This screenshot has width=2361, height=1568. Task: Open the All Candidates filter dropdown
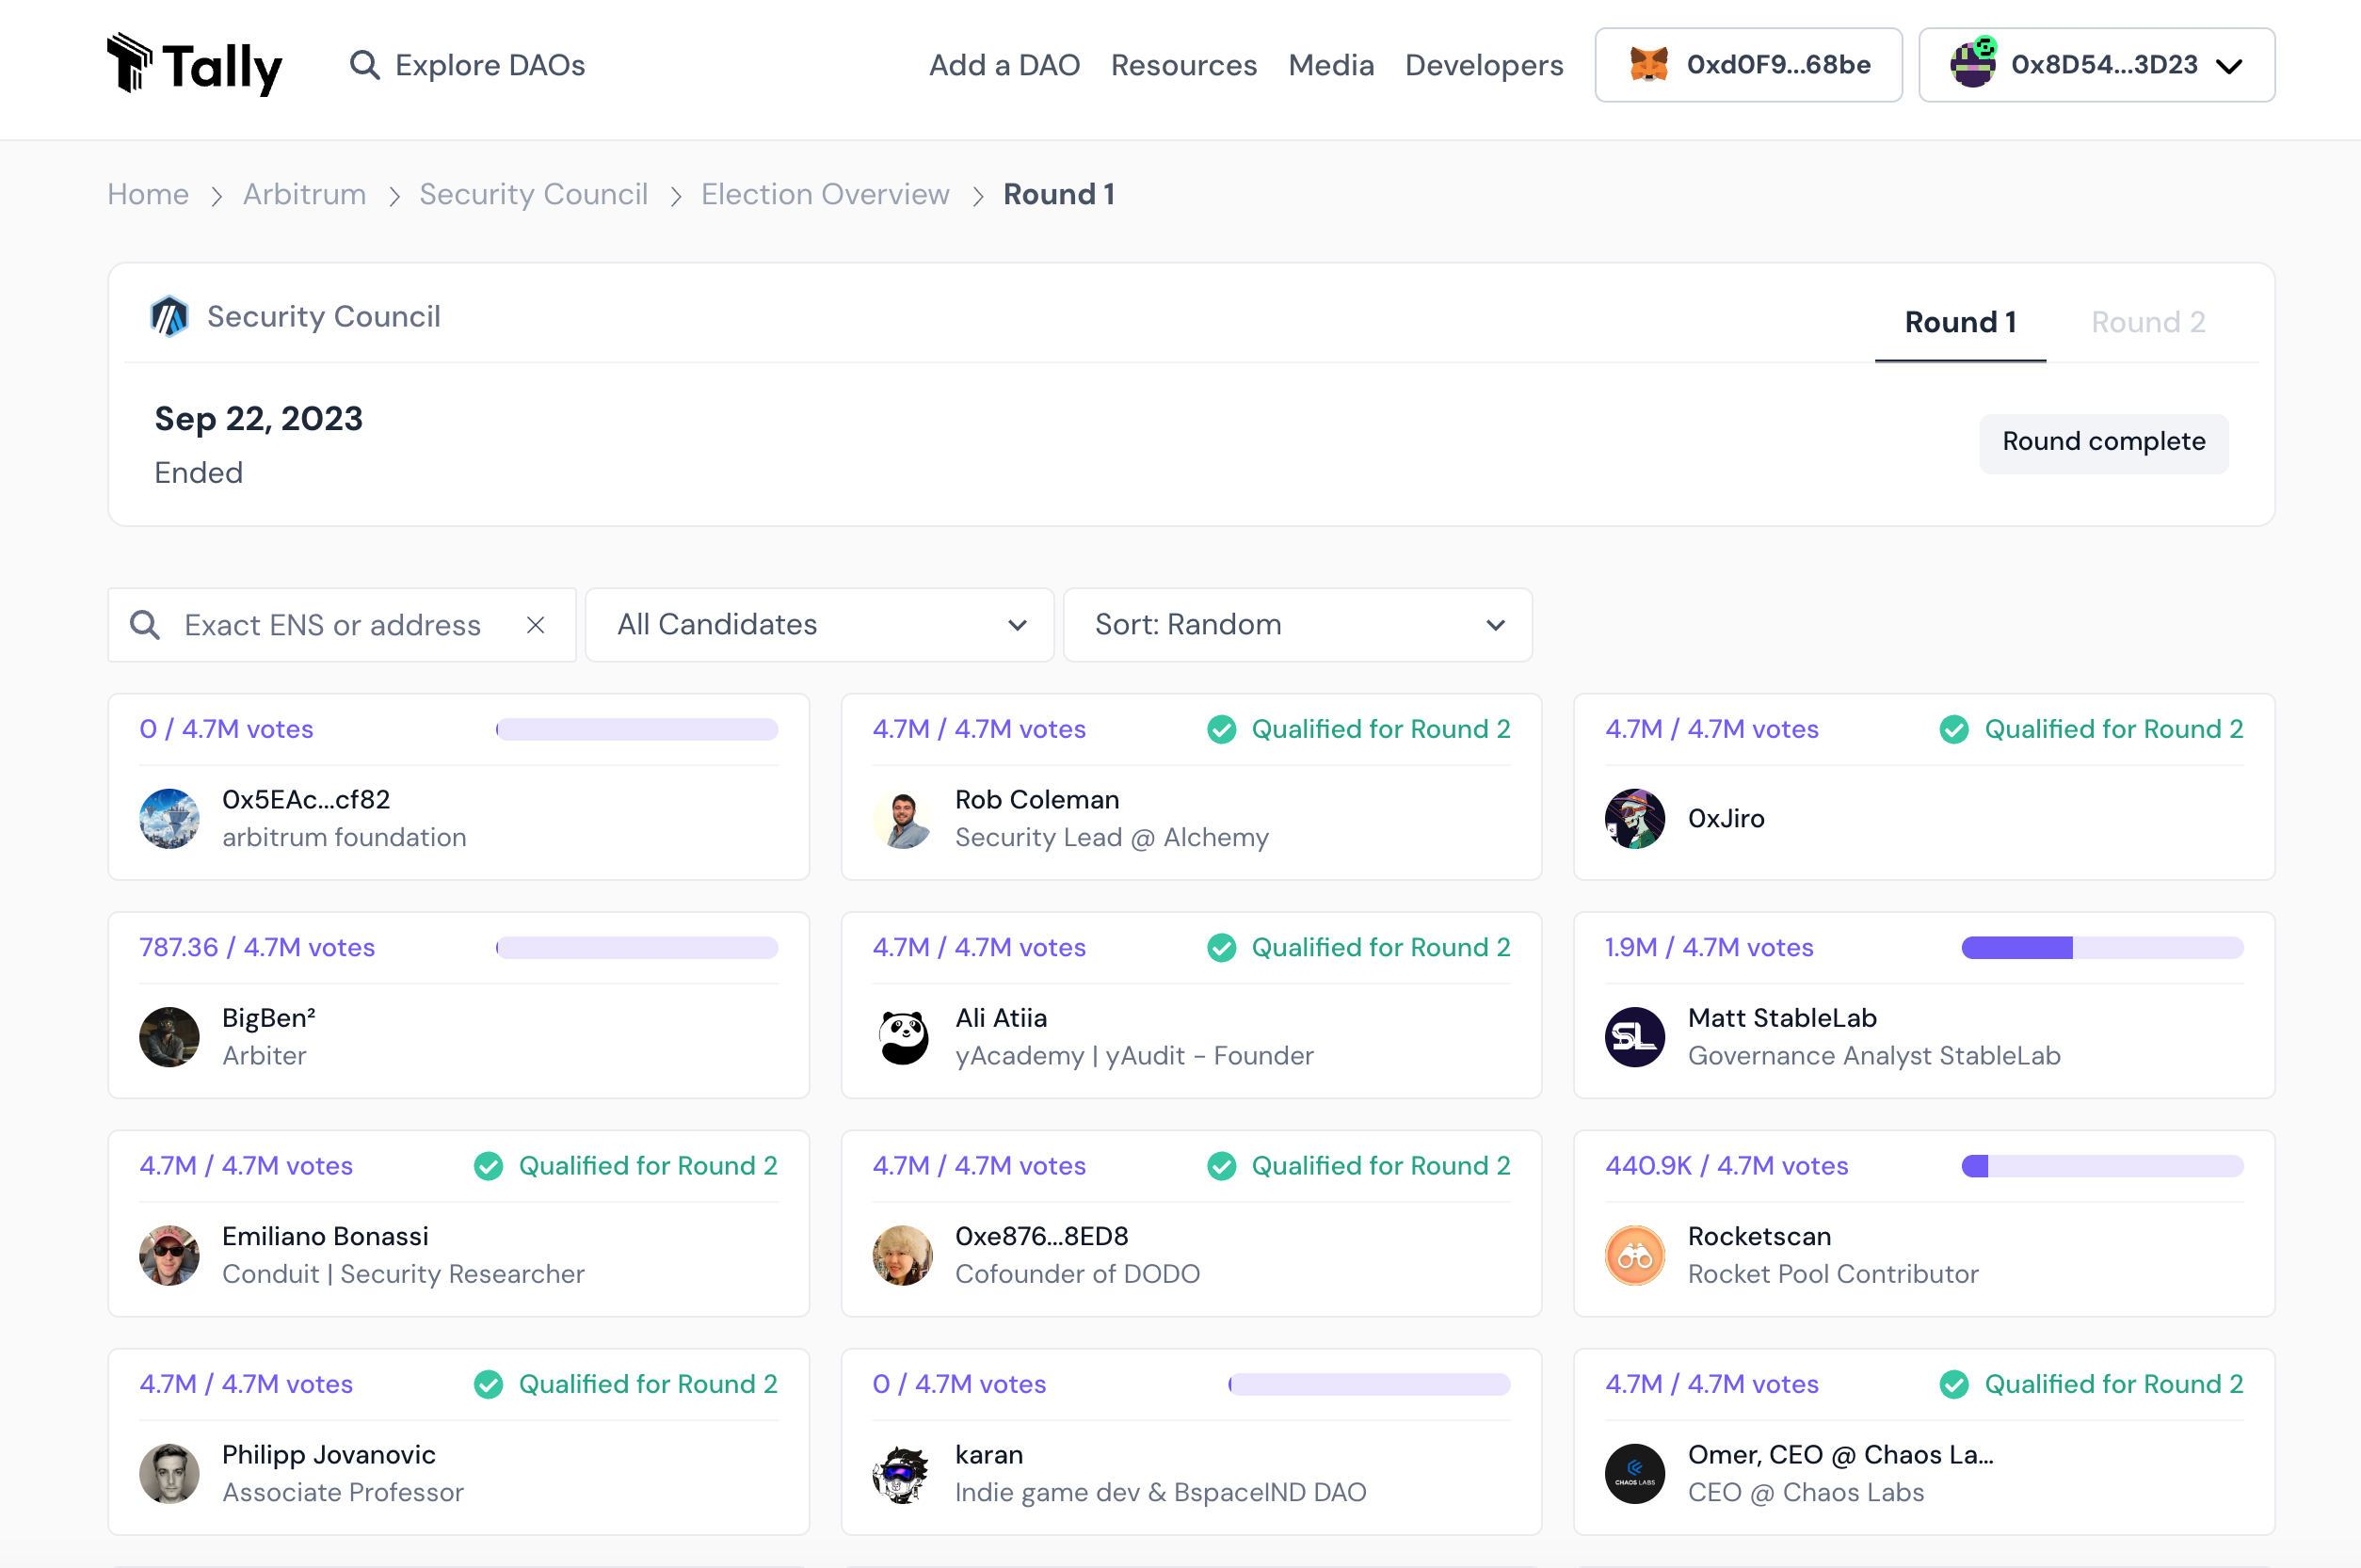820,625
